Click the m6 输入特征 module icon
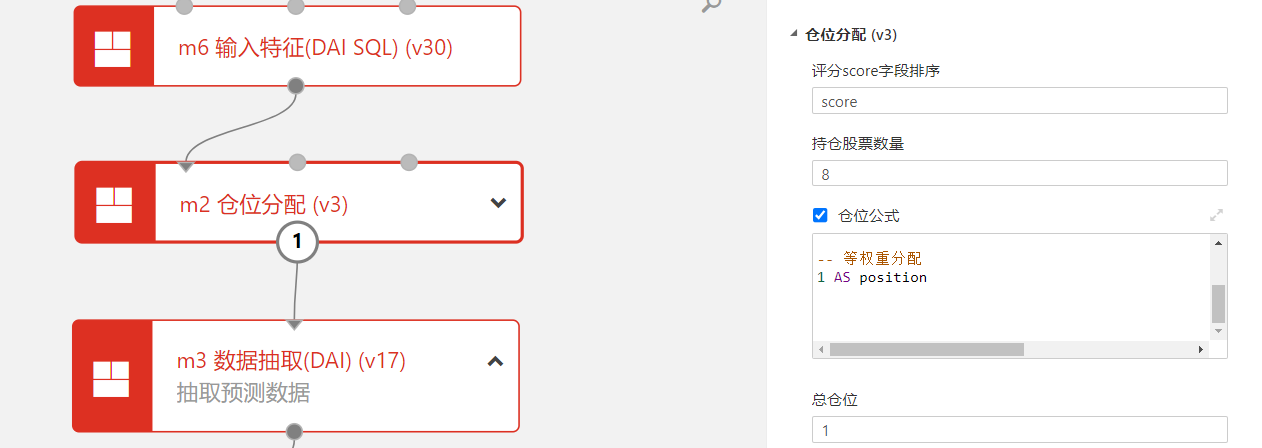The width and height of the screenshot is (1262, 448). coord(112,48)
